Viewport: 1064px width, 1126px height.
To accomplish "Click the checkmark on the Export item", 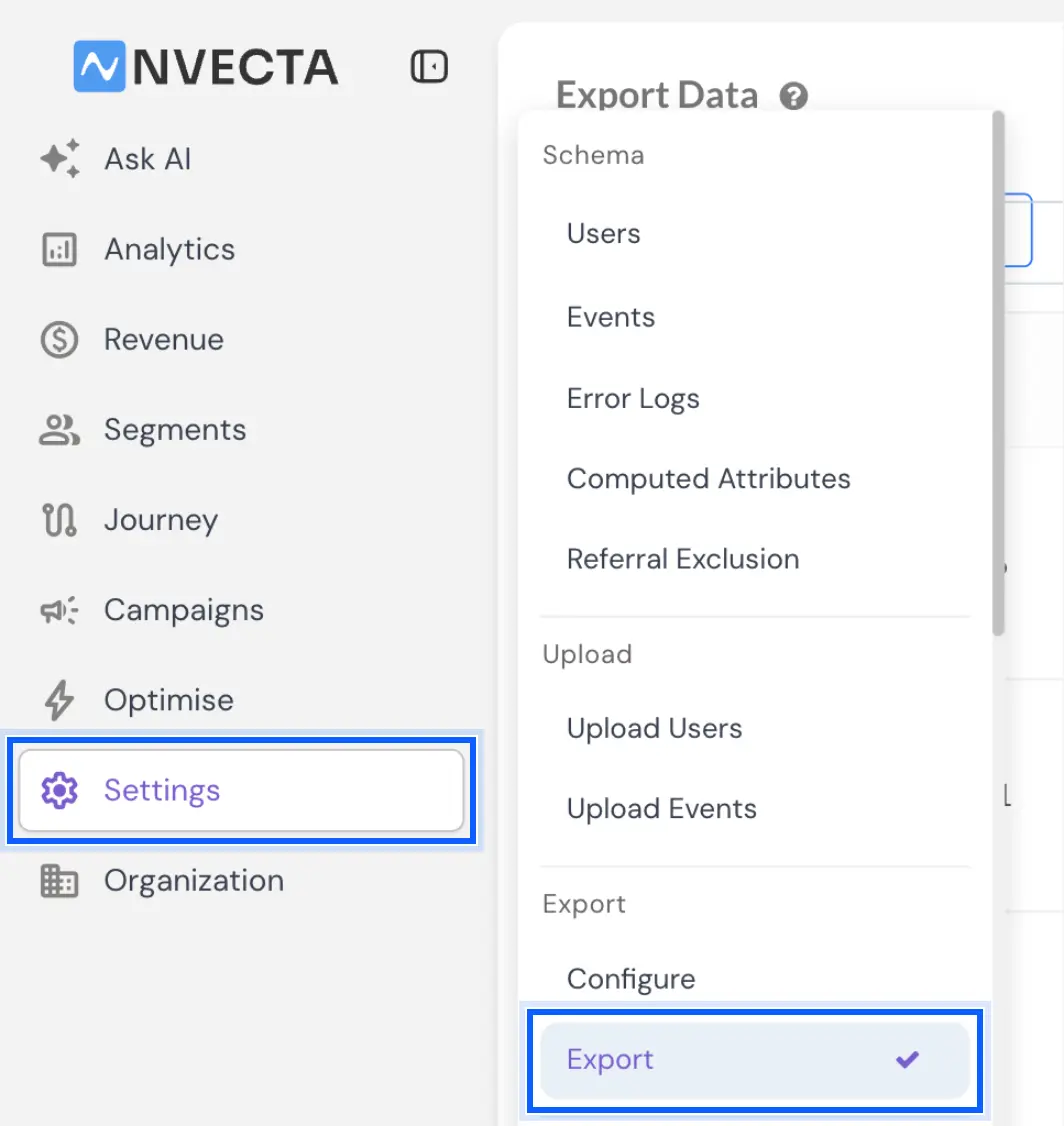I will (x=907, y=1059).
